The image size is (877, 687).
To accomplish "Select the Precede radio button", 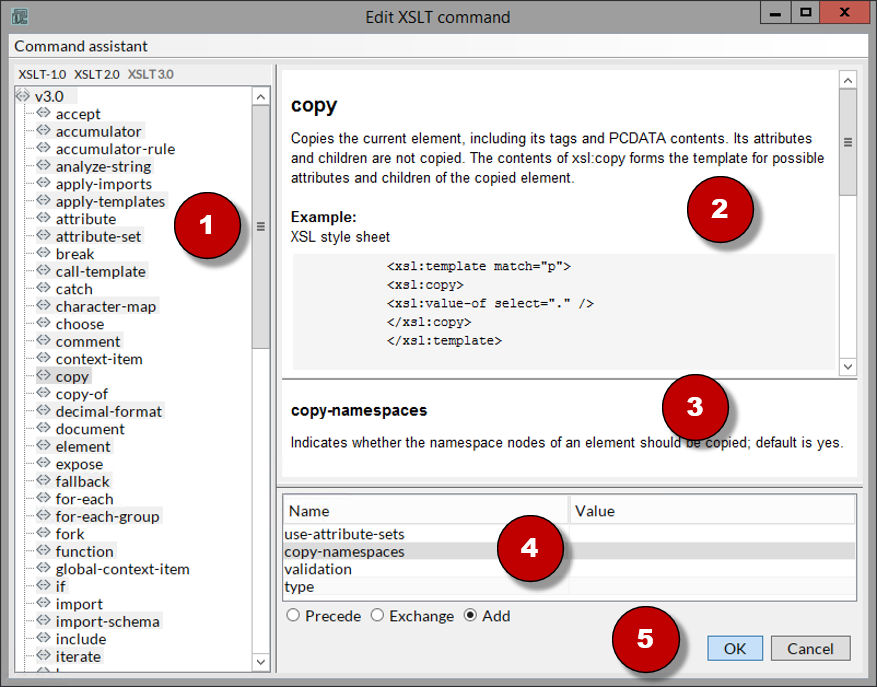I will point(293,616).
